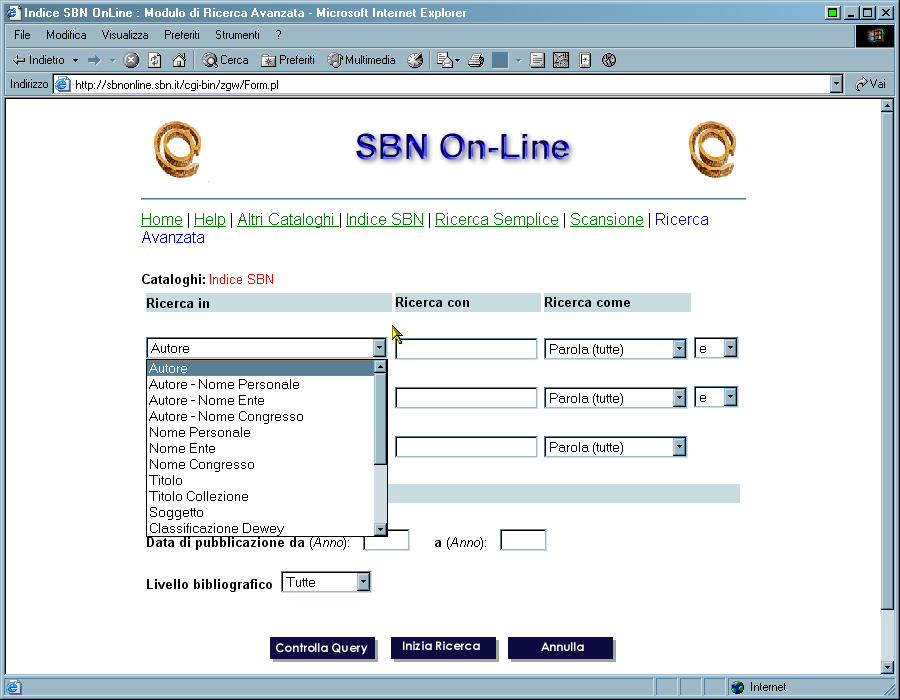Click the forward arrow toolbar icon
This screenshot has height=700, width=900.
click(94, 60)
